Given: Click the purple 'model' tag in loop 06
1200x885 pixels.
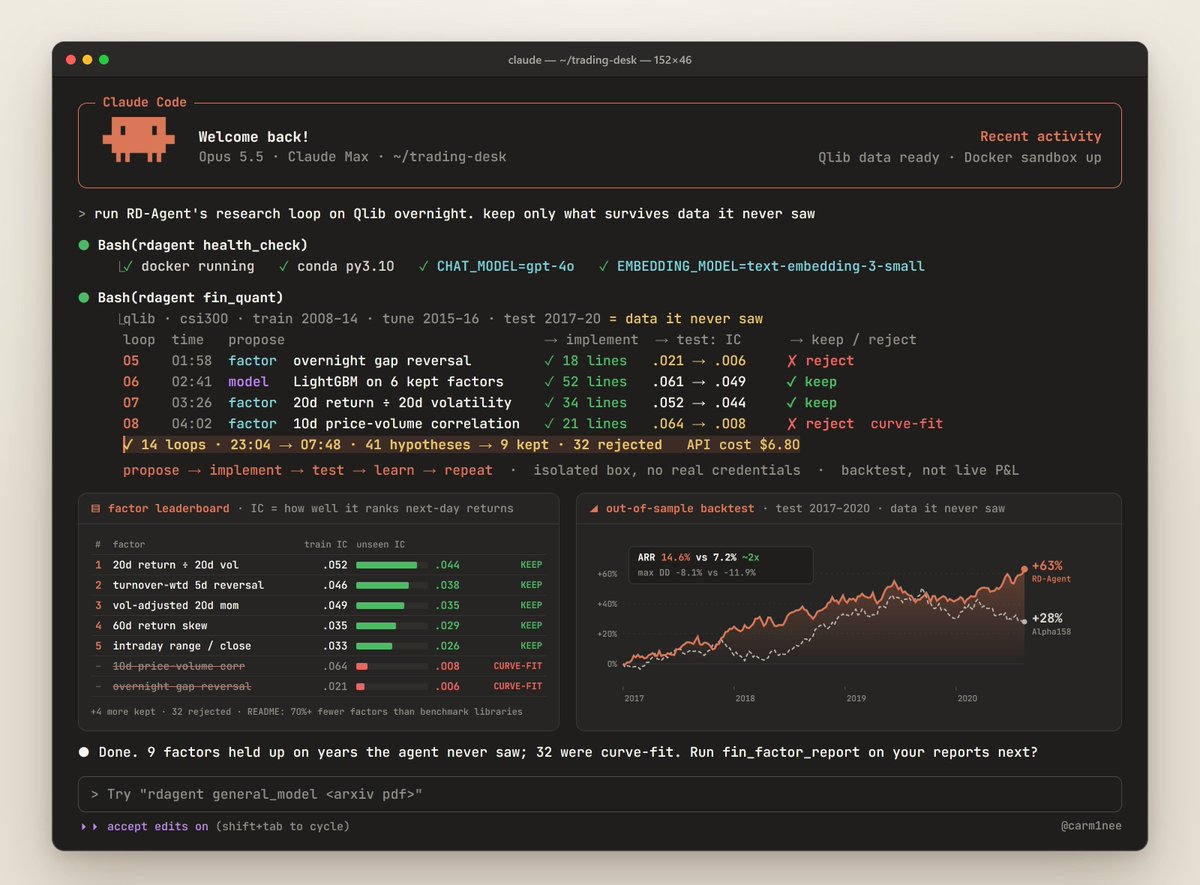Looking at the screenshot, I should pyautogui.click(x=248, y=382).
